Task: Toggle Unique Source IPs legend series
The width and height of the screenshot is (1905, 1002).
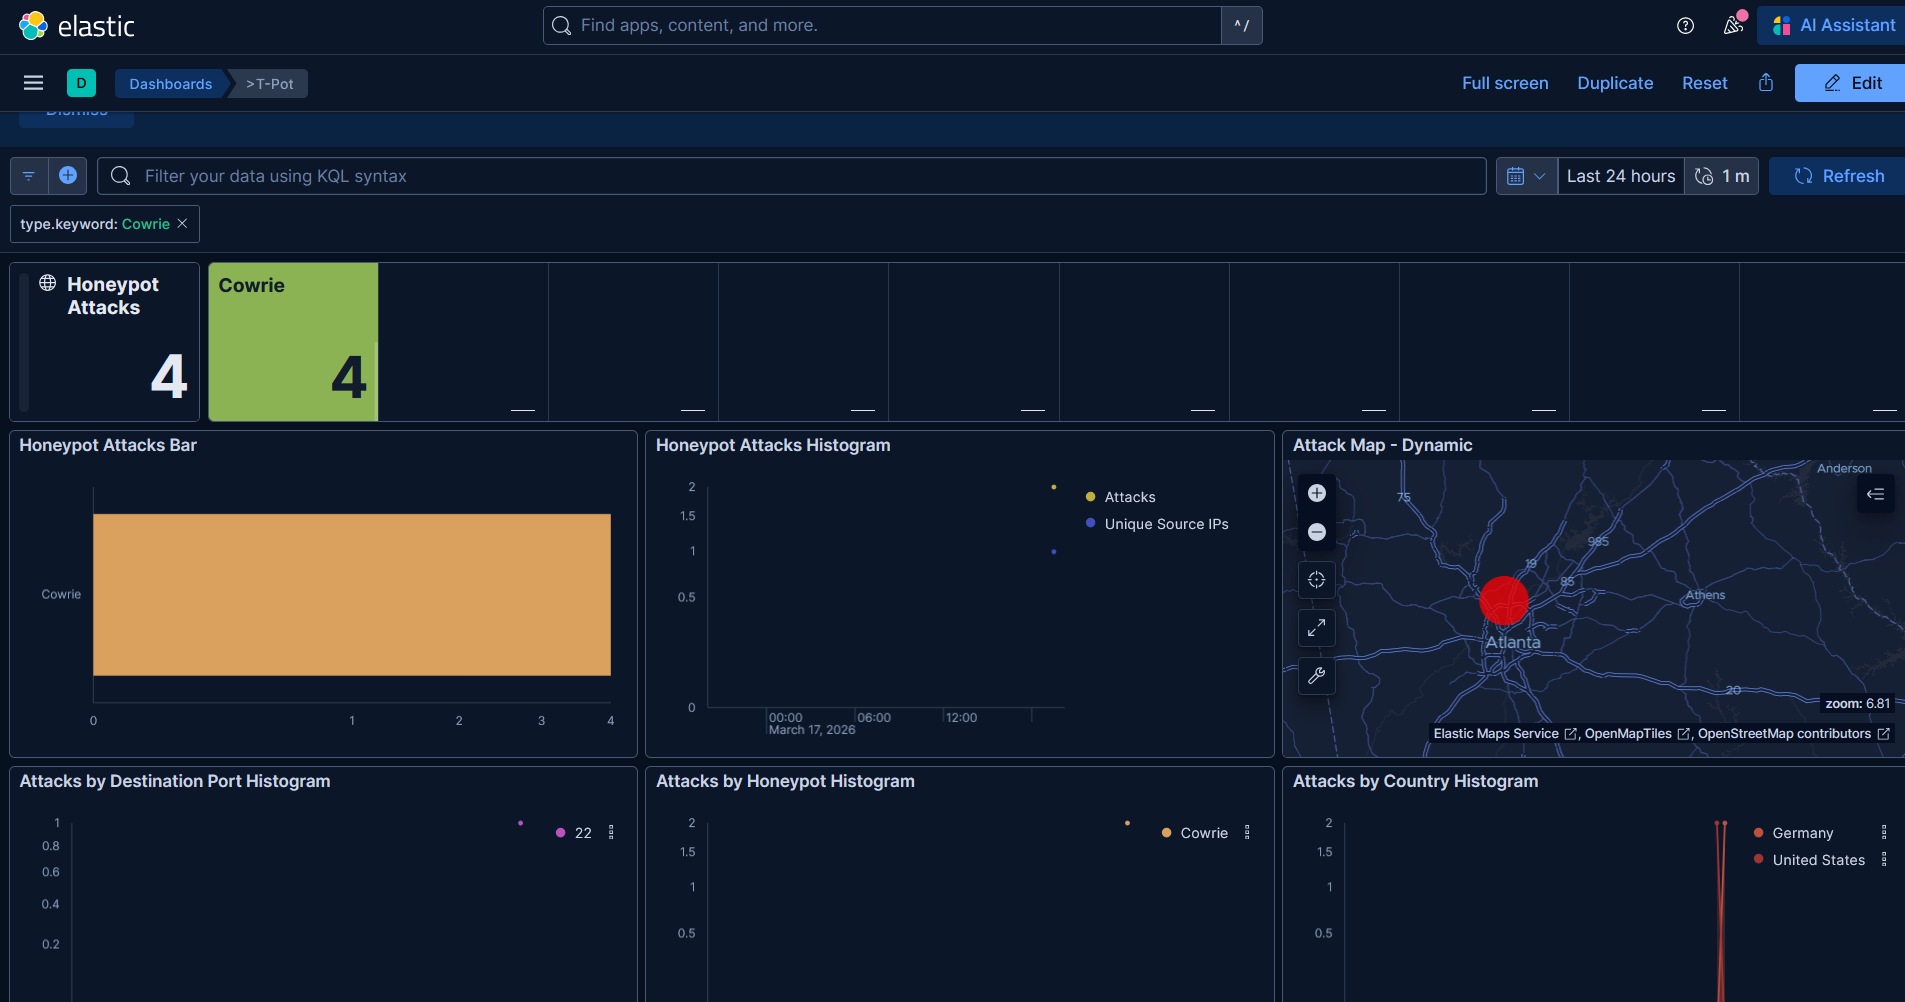Action: (x=1165, y=524)
